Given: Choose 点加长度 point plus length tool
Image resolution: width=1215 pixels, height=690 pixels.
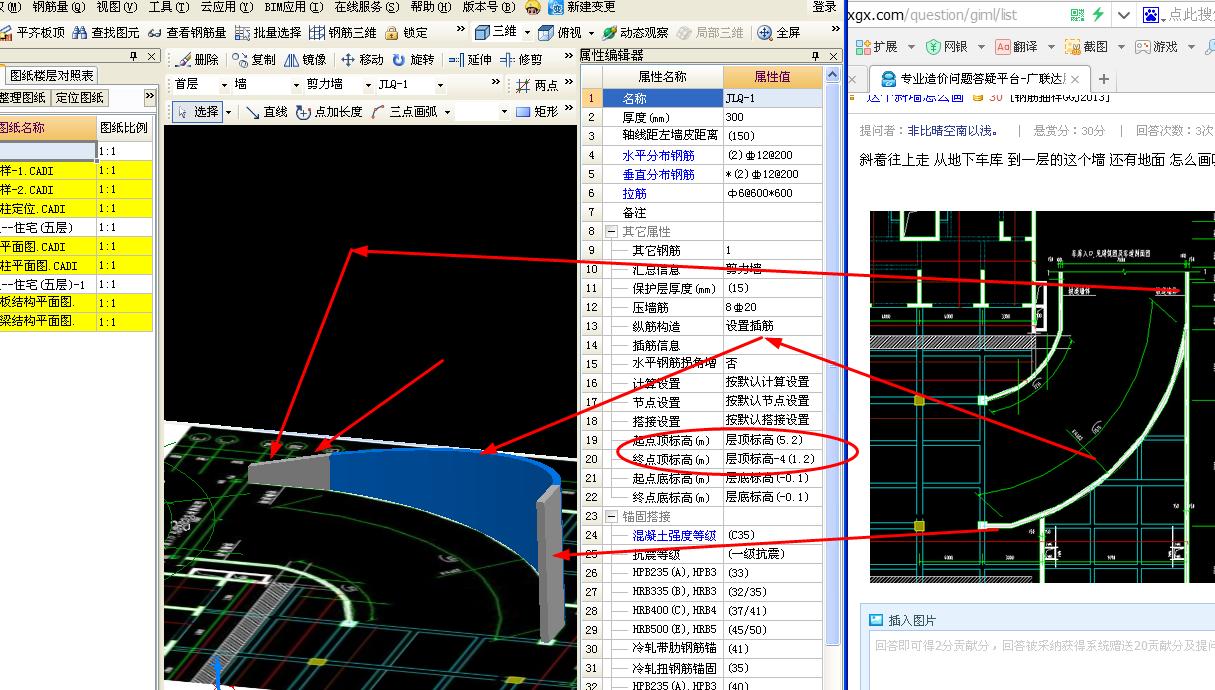Looking at the screenshot, I should click(330, 112).
